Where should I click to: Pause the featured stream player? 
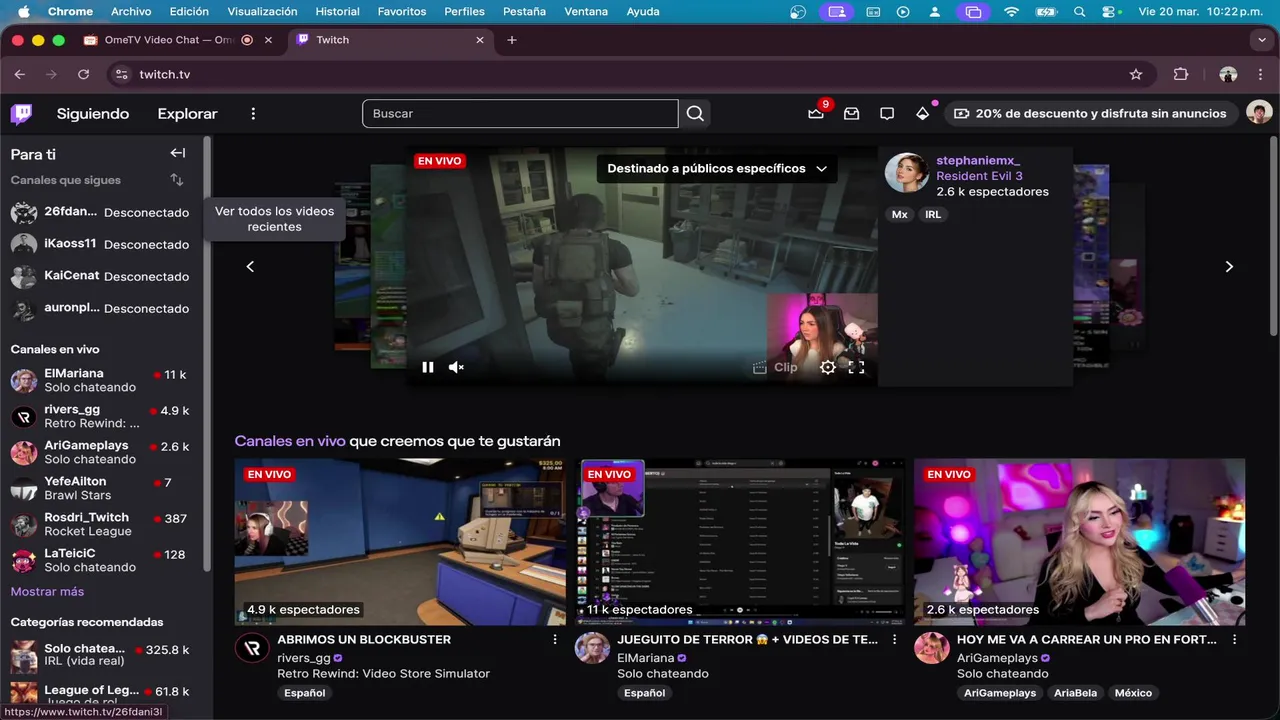(x=428, y=367)
